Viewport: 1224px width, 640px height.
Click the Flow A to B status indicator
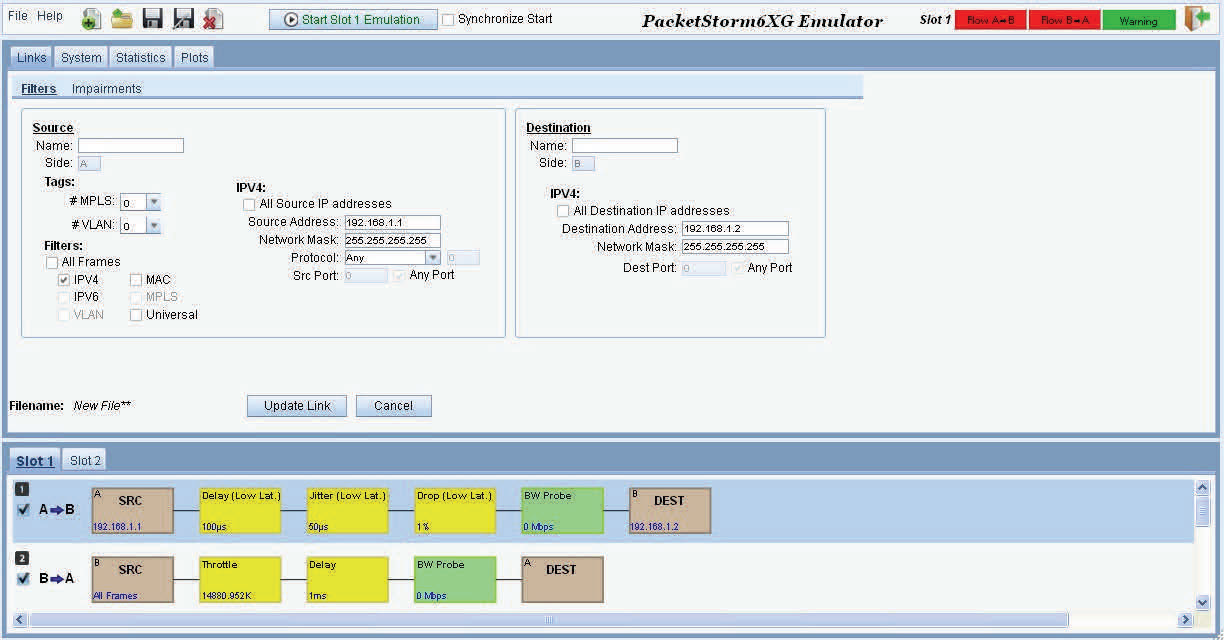[991, 20]
